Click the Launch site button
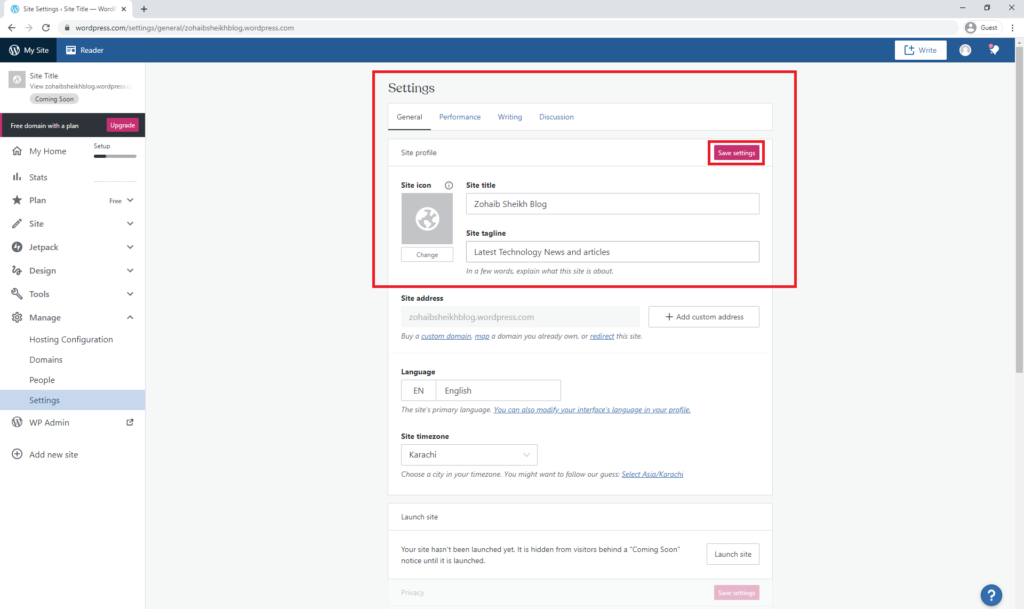The image size is (1024, 609). pos(733,554)
